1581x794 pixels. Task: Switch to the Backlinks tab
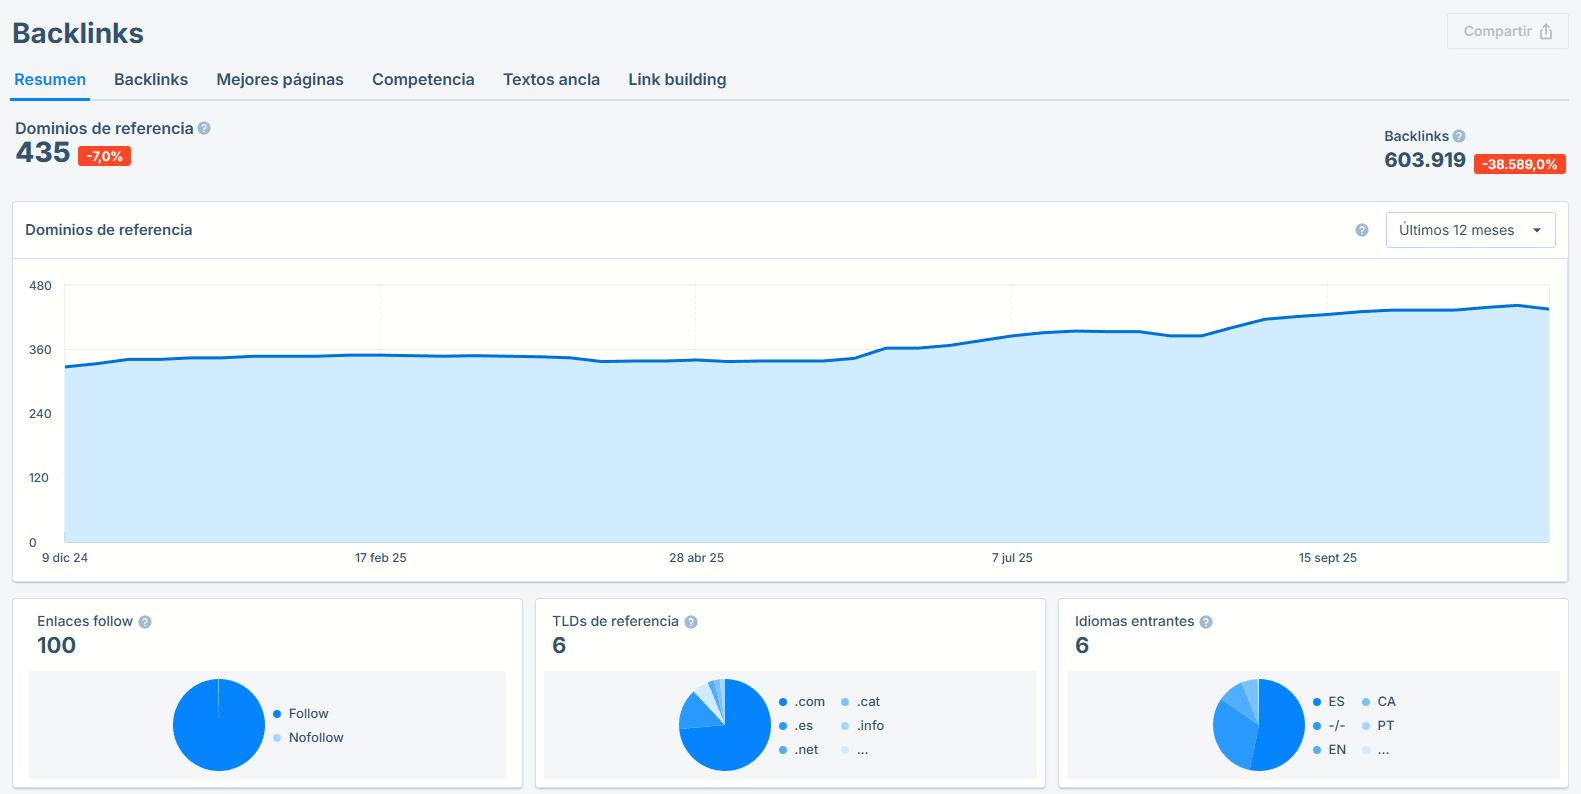coord(151,80)
